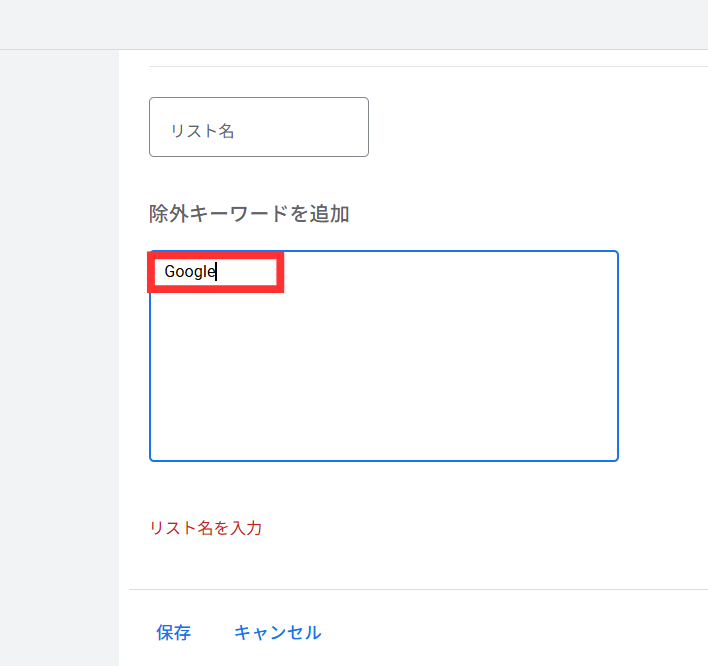
Task: Click the リスト名 placeholder text
Action: click(x=202, y=131)
